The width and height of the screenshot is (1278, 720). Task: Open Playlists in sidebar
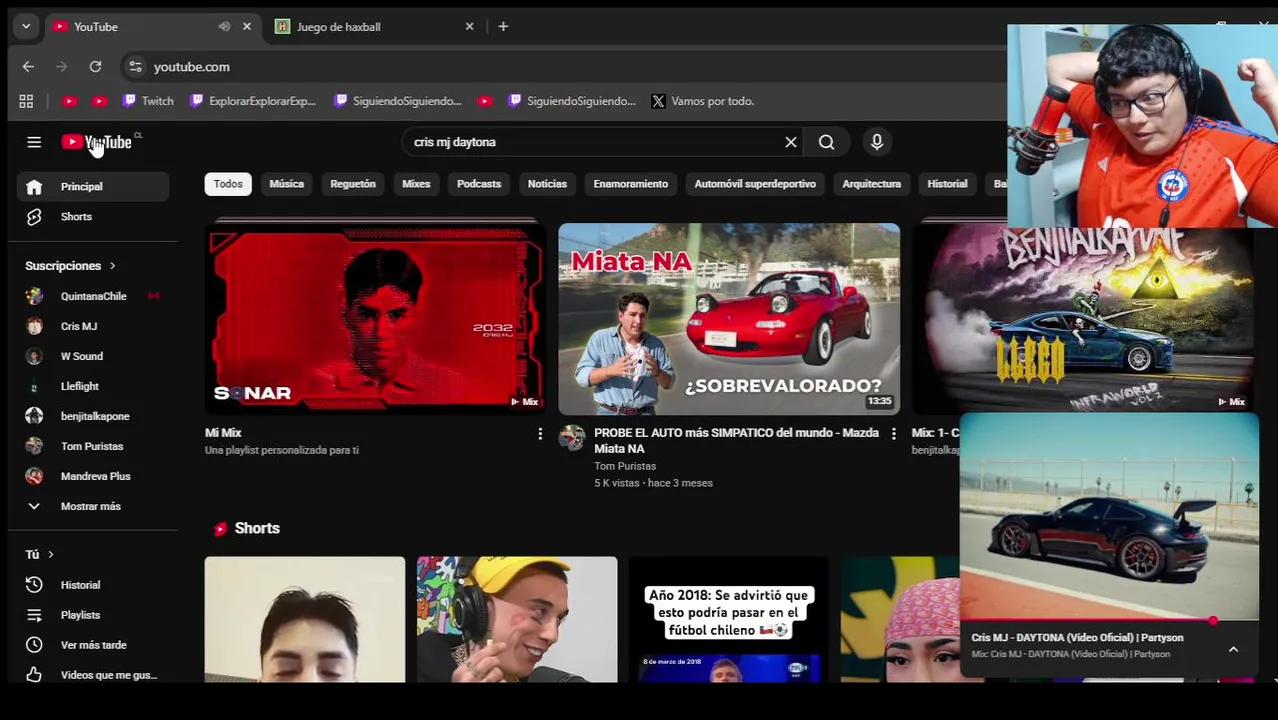tap(93, 615)
